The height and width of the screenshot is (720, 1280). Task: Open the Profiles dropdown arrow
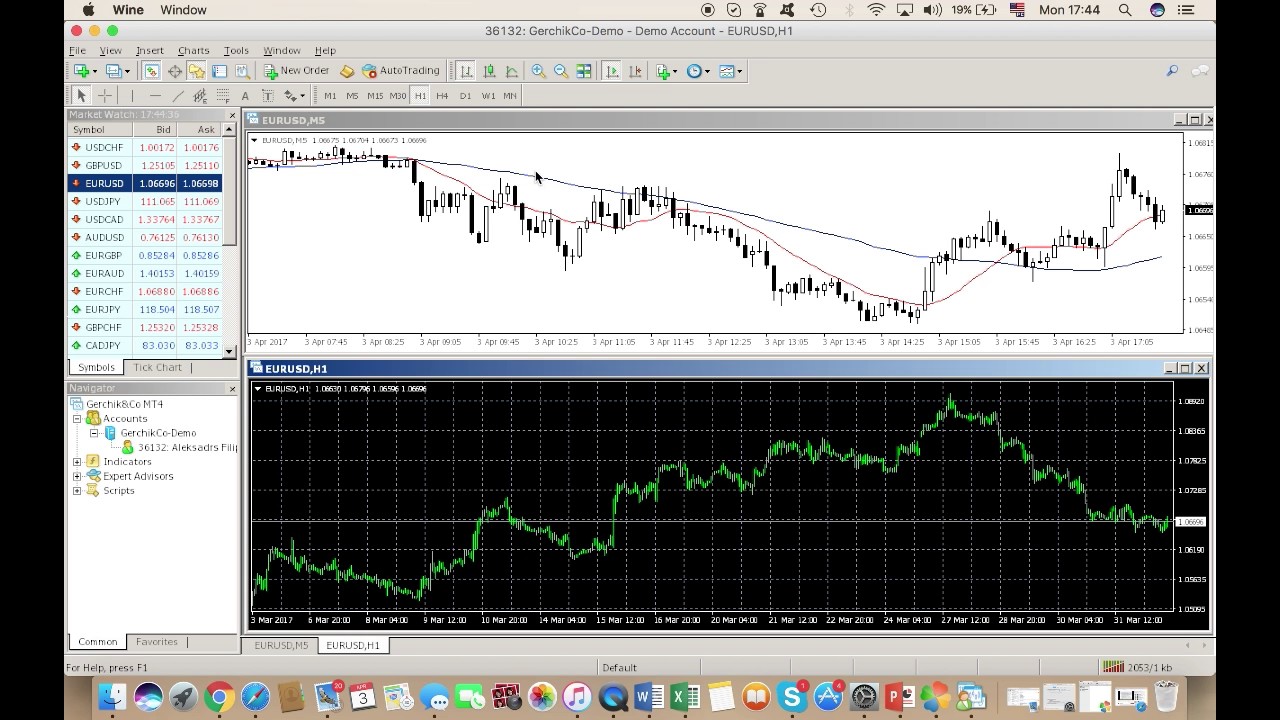tap(128, 71)
